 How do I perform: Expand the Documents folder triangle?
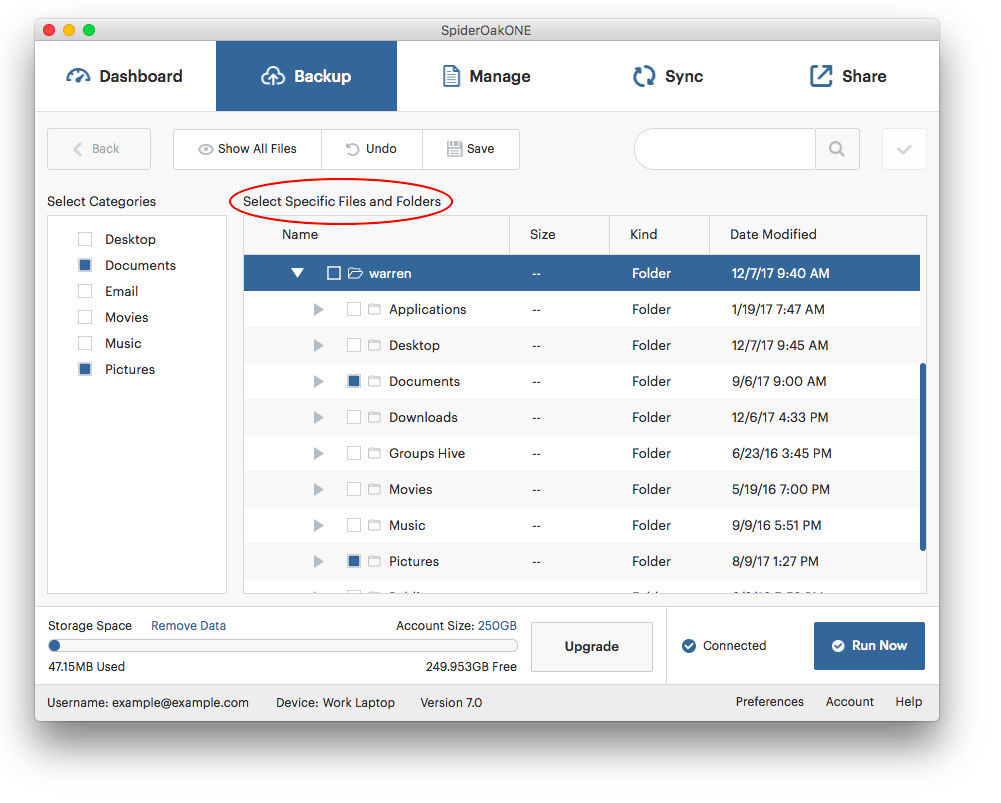(x=319, y=381)
